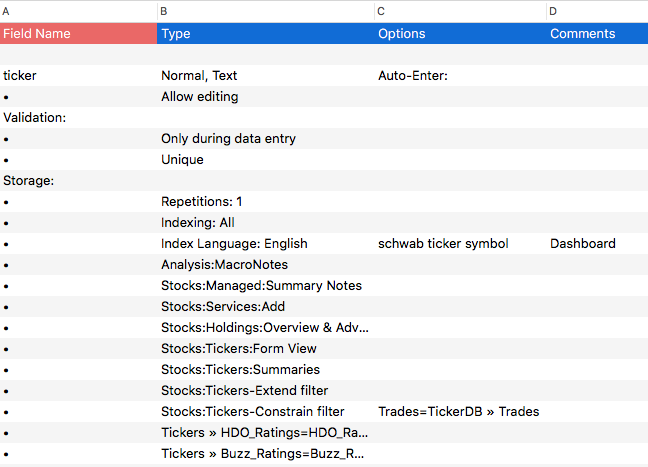Click the Comments header cell

tap(597, 33)
